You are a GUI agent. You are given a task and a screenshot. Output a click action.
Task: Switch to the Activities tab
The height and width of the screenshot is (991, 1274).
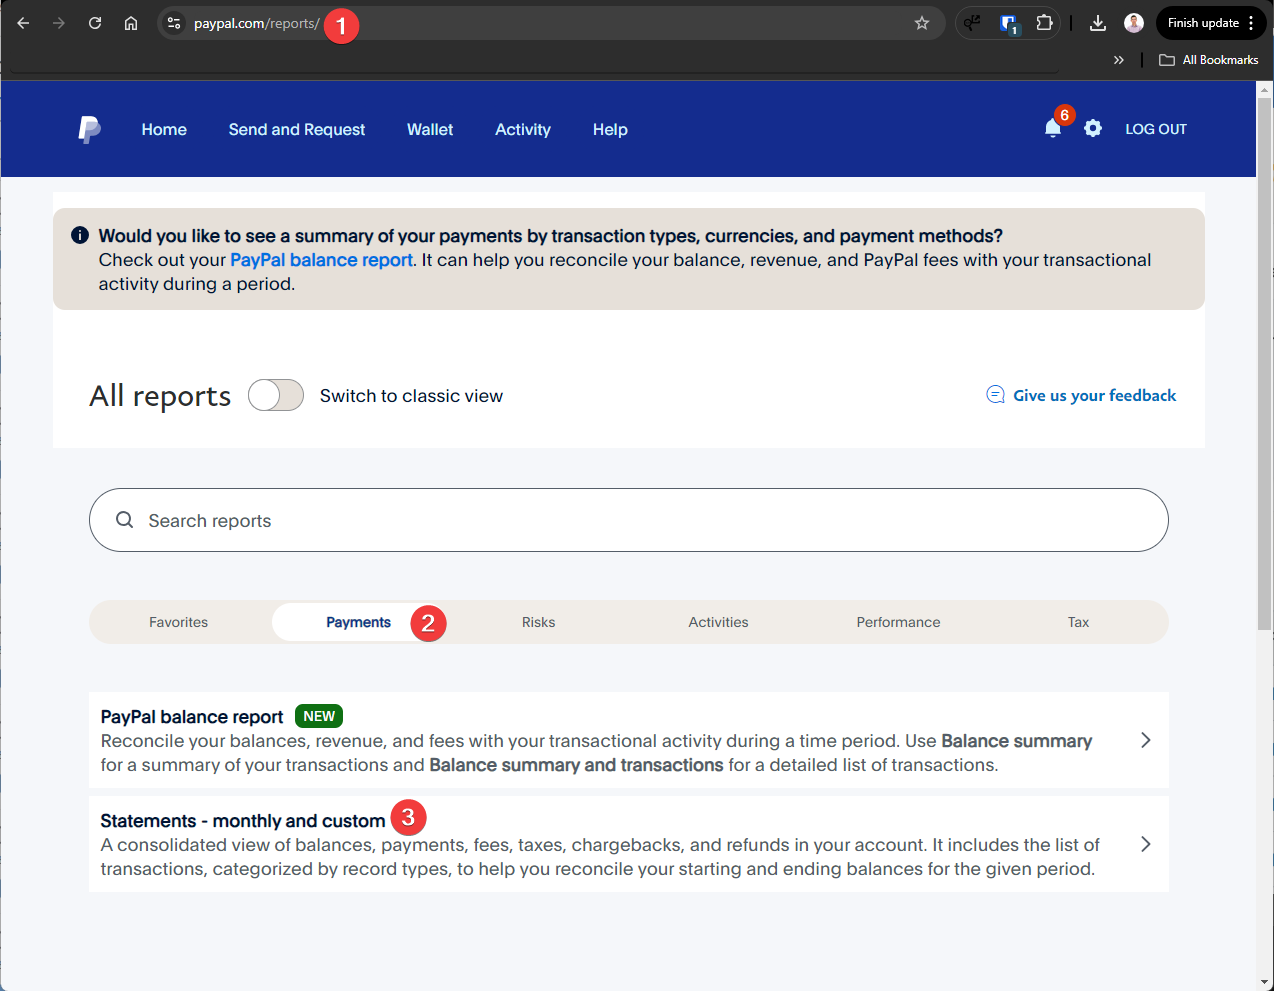click(x=718, y=622)
